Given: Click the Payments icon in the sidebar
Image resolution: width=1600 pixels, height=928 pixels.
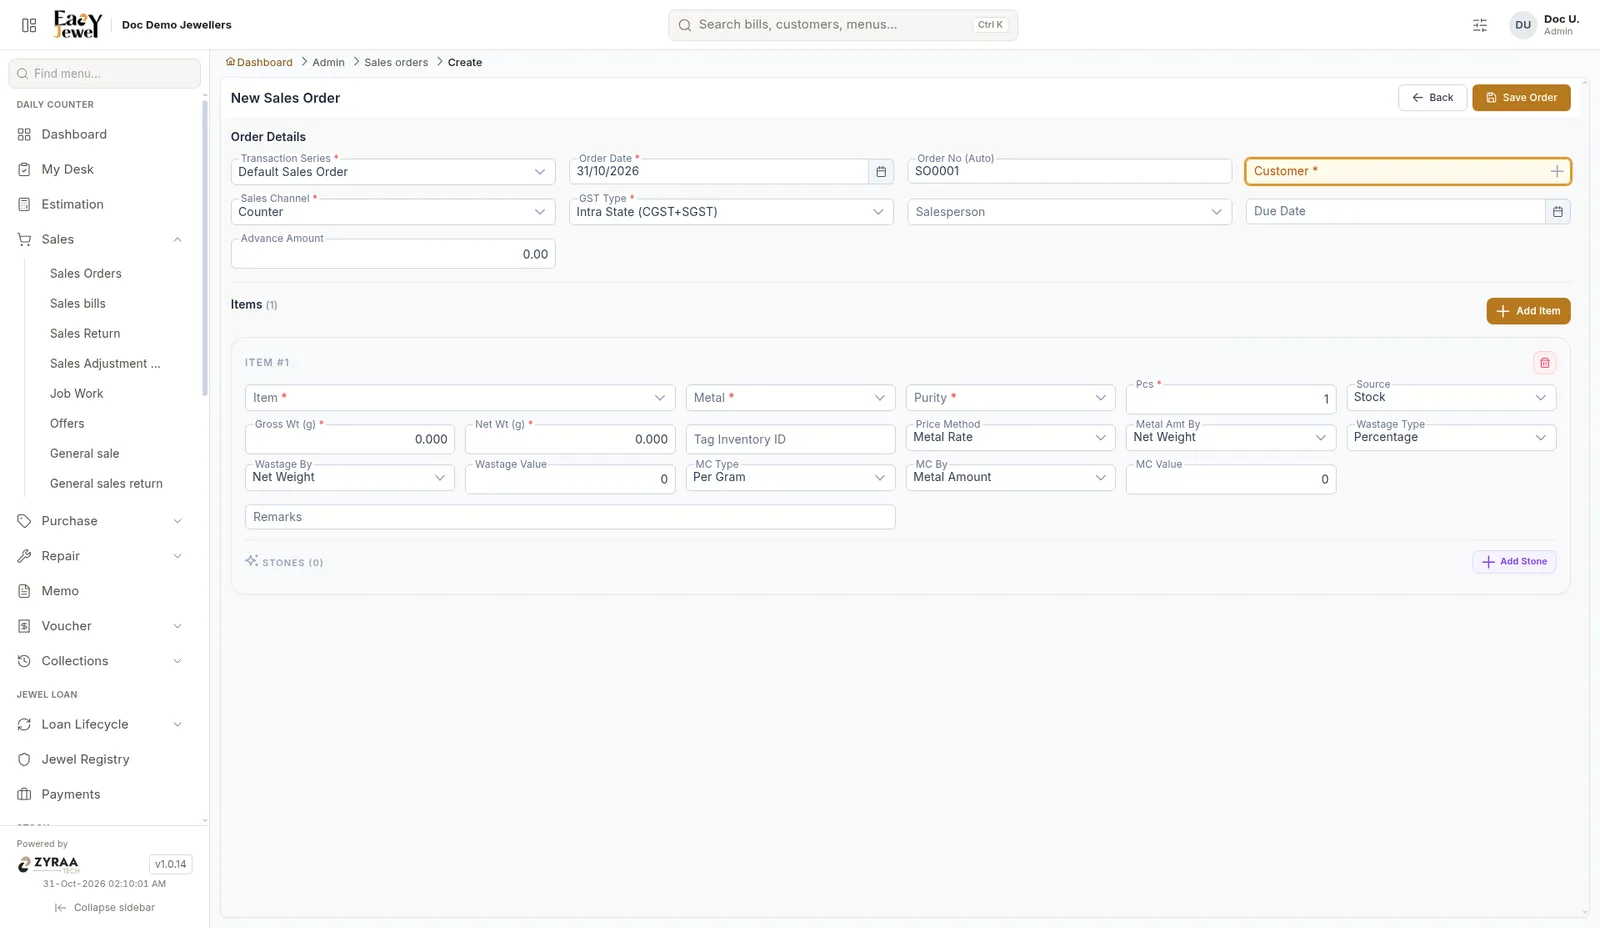Looking at the screenshot, I should (24, 794).
